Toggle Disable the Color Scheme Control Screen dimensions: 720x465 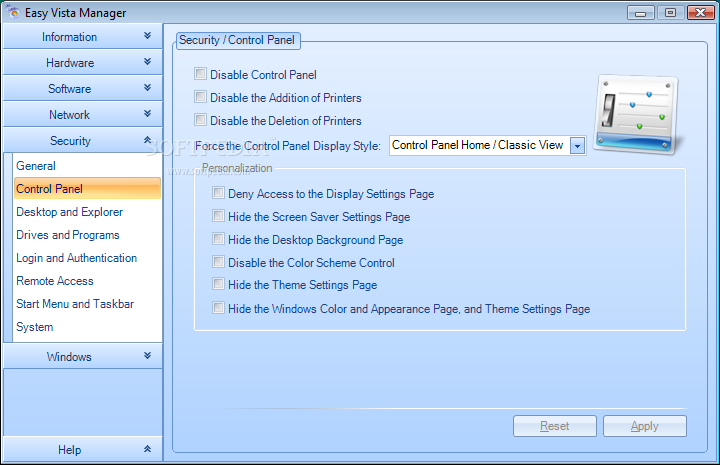(219, 262)
